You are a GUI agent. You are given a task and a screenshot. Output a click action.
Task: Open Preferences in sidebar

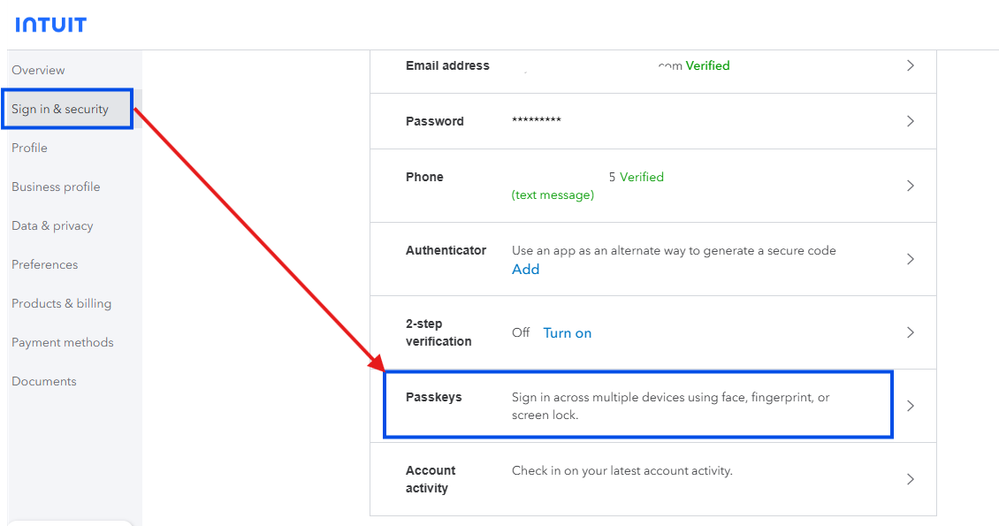point(45,265)
